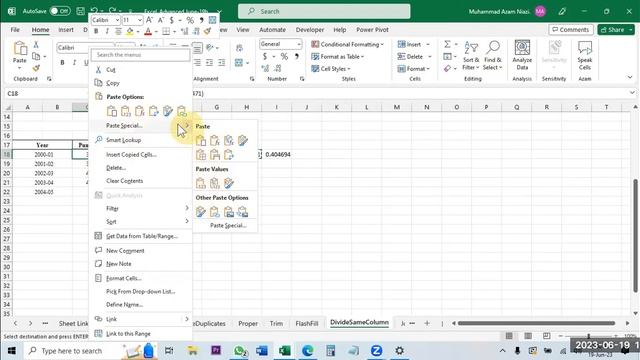Switch to the Home ribbon tab

coord(40,30)
